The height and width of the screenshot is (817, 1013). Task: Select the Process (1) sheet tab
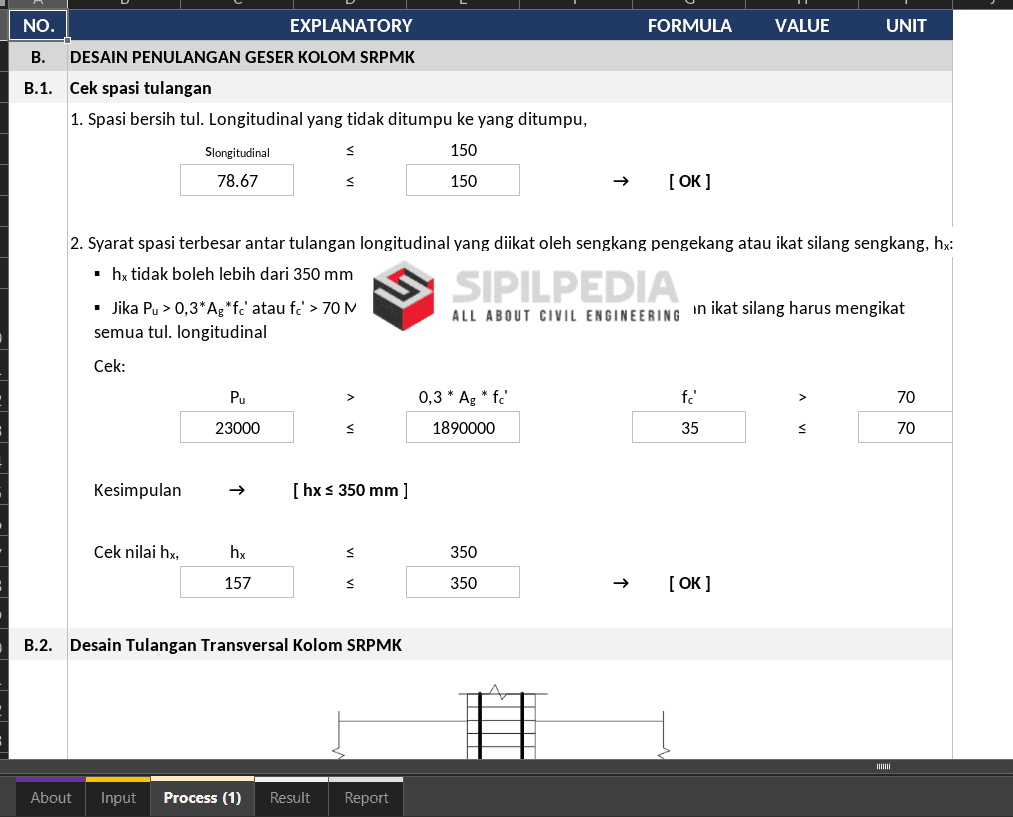pyautogui.click(x=202, y=798)
